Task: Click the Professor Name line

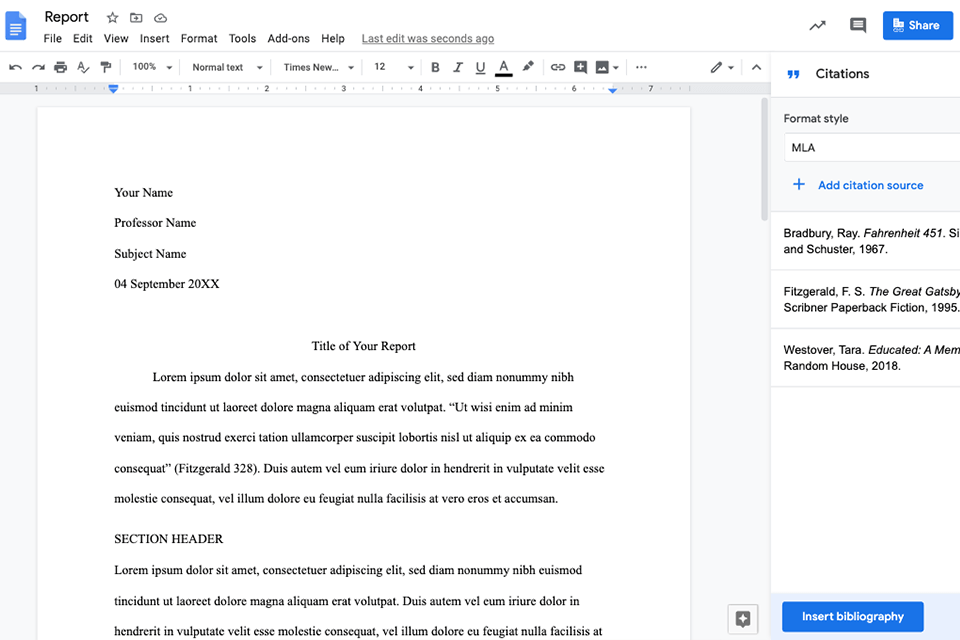Action: (x=155, y=223)
